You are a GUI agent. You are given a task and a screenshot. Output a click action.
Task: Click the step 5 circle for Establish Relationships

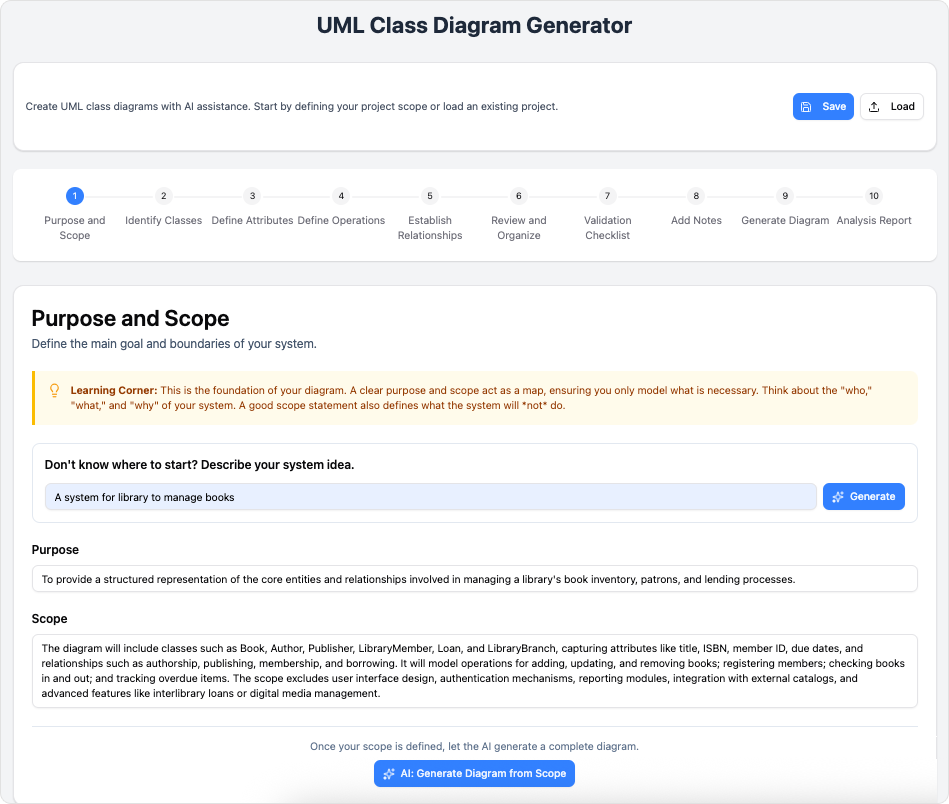click(x=429, y=196)
